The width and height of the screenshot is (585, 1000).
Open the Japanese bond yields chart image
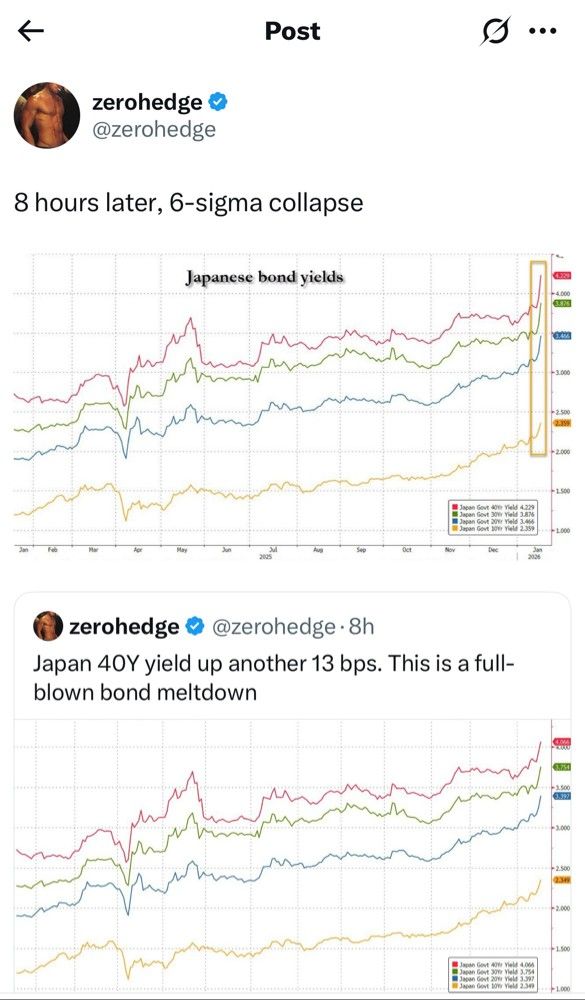[x=292, y=403]
